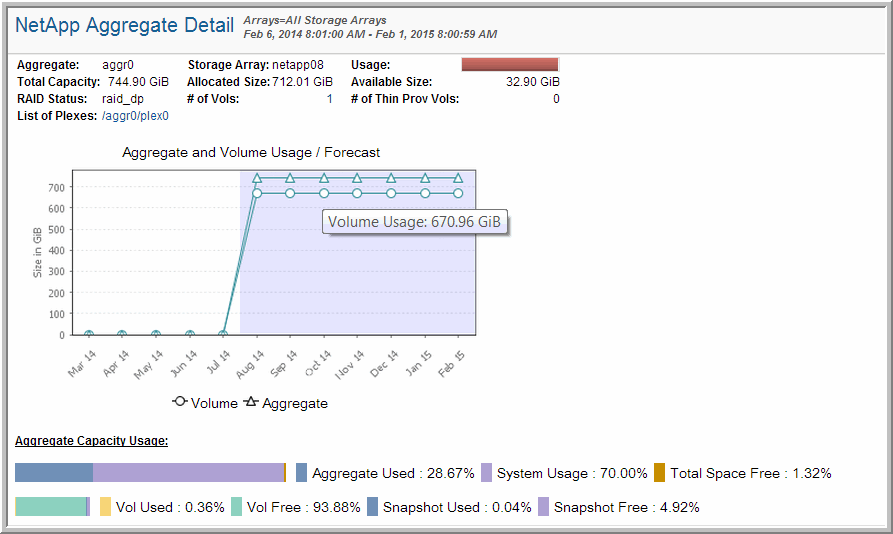Click the Dec 14 aggregate triangle point
893x534 pixels.
click(391, 178)
